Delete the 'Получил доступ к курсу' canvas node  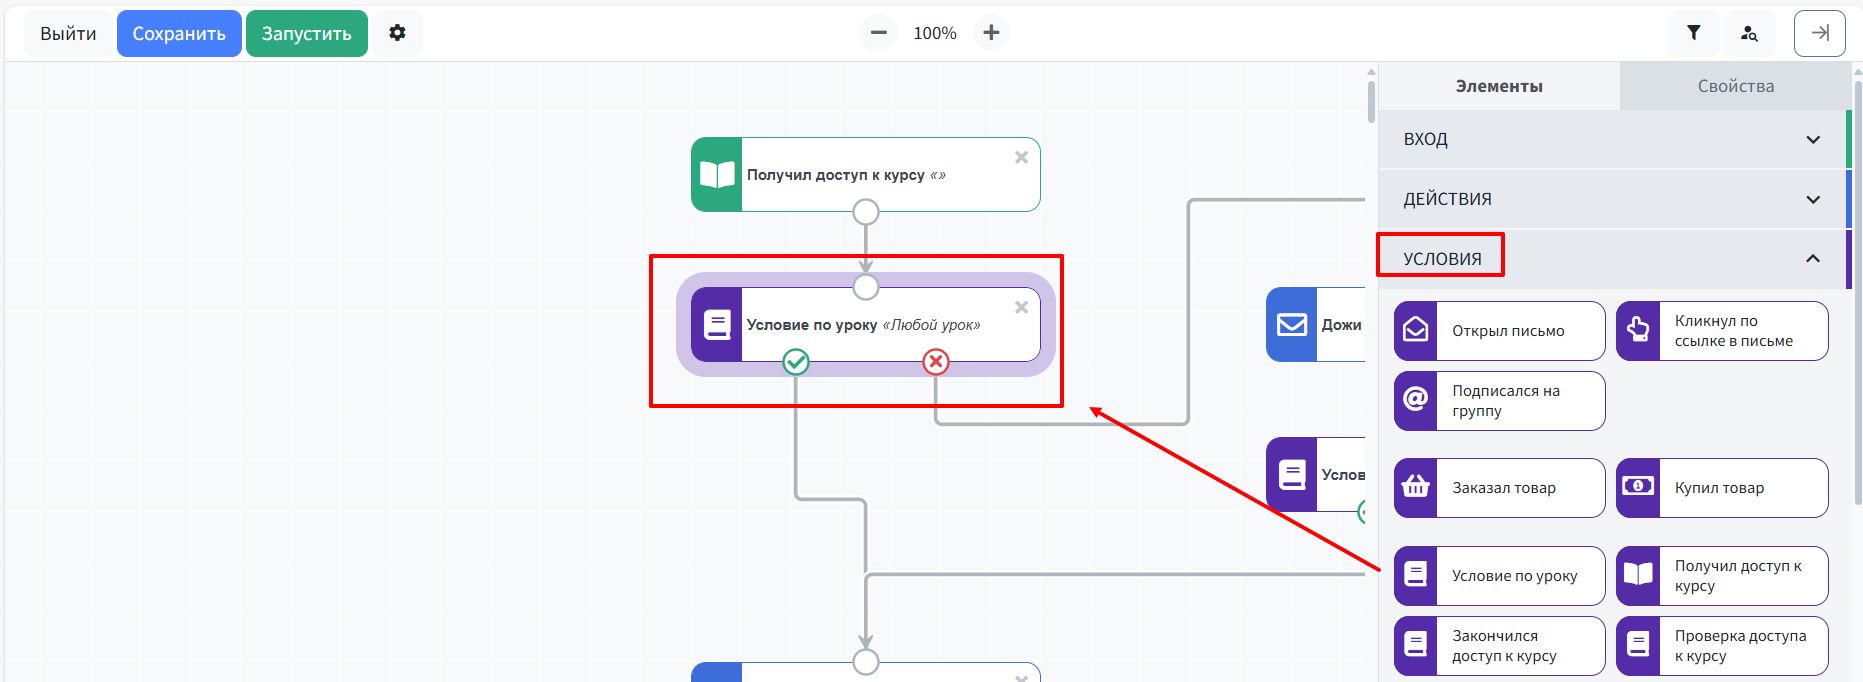(1021, 157)
